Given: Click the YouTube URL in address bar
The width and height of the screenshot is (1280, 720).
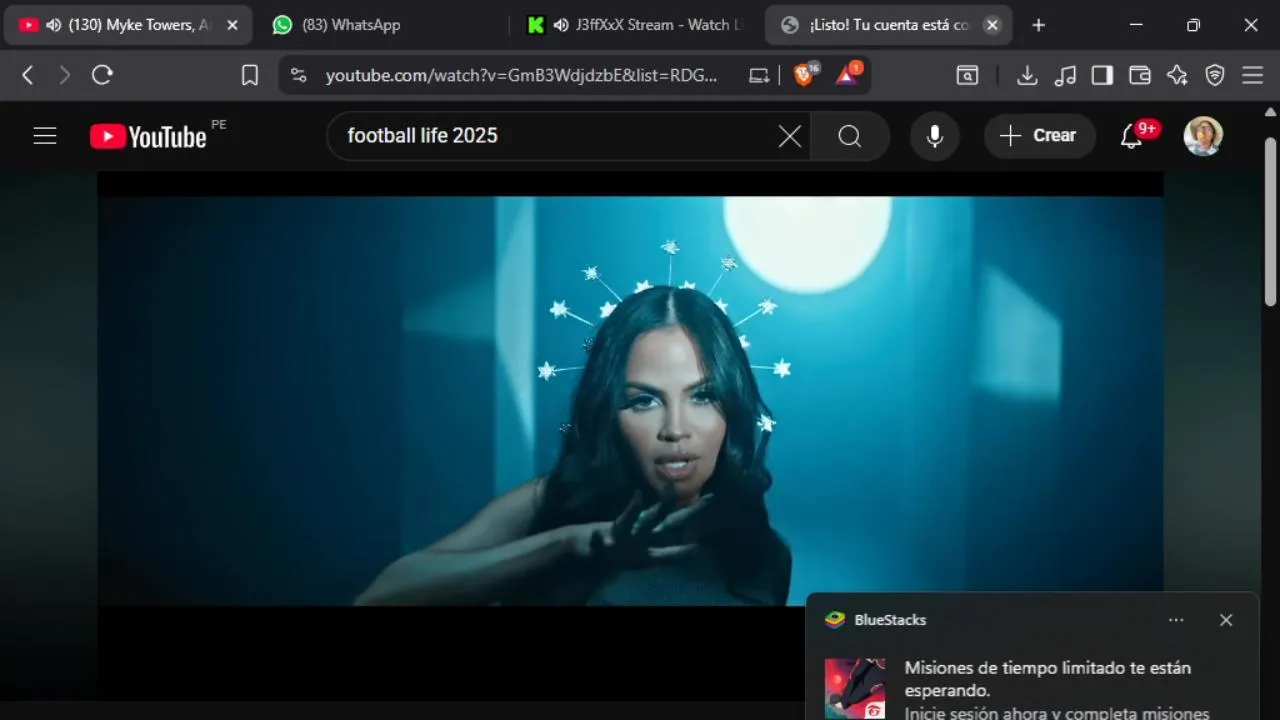Looking at the screenshot, I should 521,75.
